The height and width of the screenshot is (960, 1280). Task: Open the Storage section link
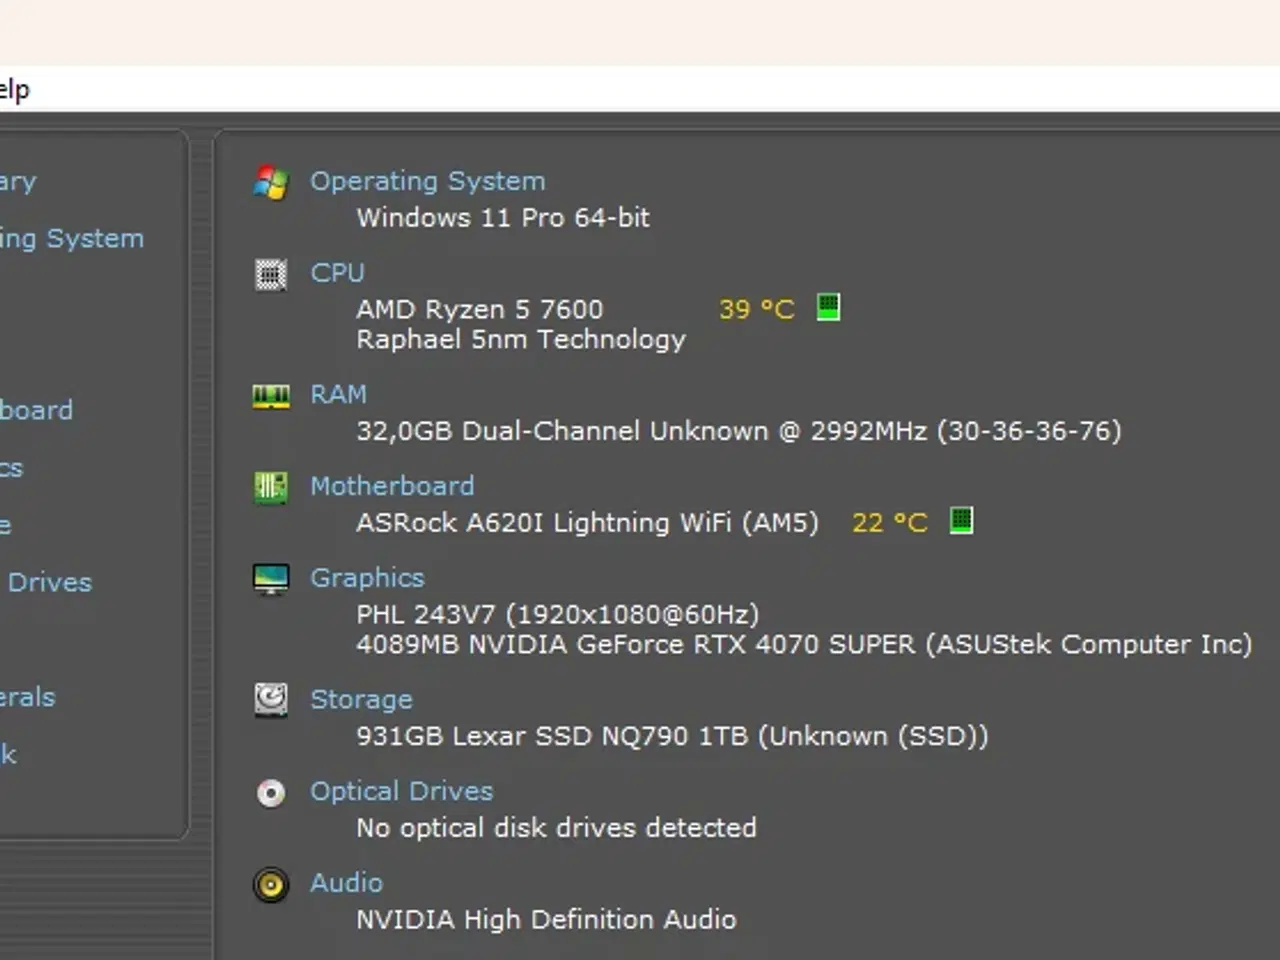361,700
